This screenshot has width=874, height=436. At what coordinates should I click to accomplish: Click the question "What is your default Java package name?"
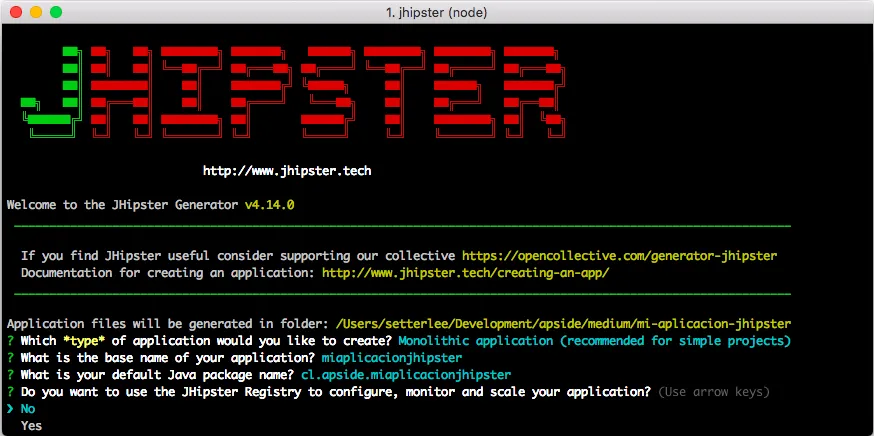[x=158, y=375]
